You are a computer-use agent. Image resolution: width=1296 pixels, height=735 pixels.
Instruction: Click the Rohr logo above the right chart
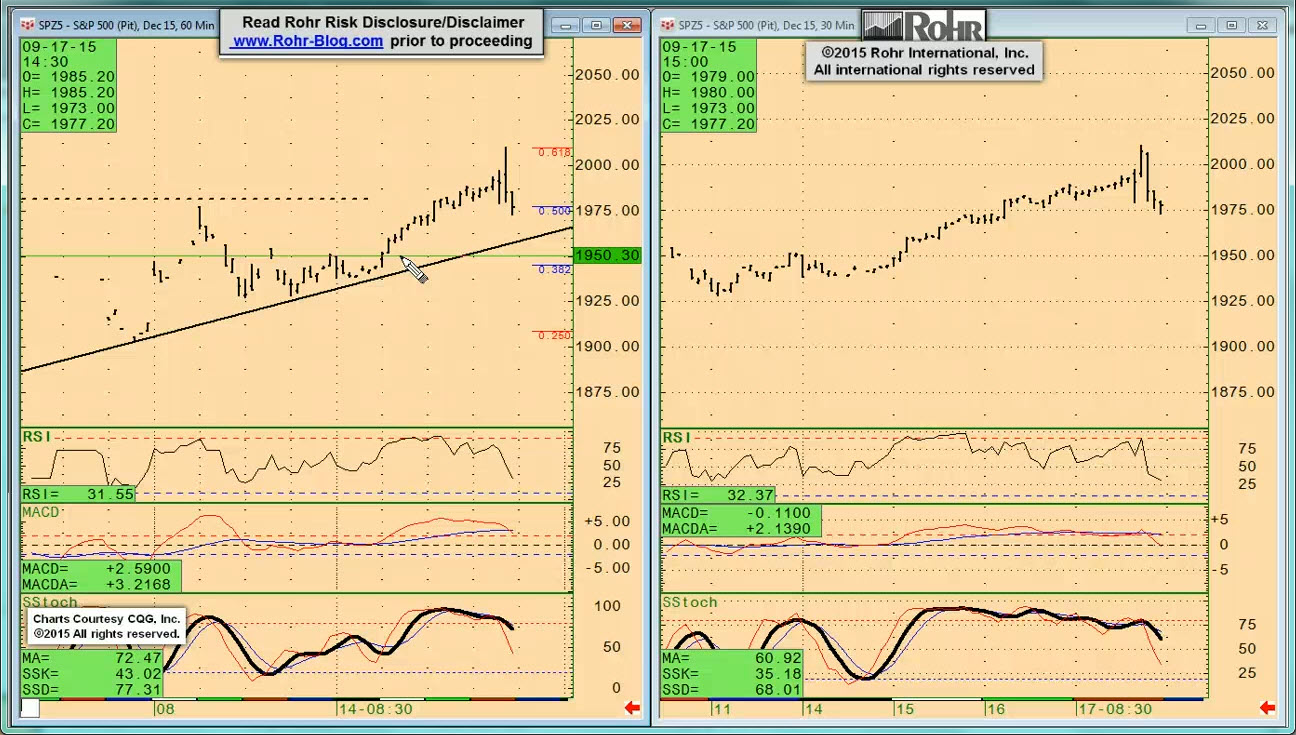click(923, 26)
